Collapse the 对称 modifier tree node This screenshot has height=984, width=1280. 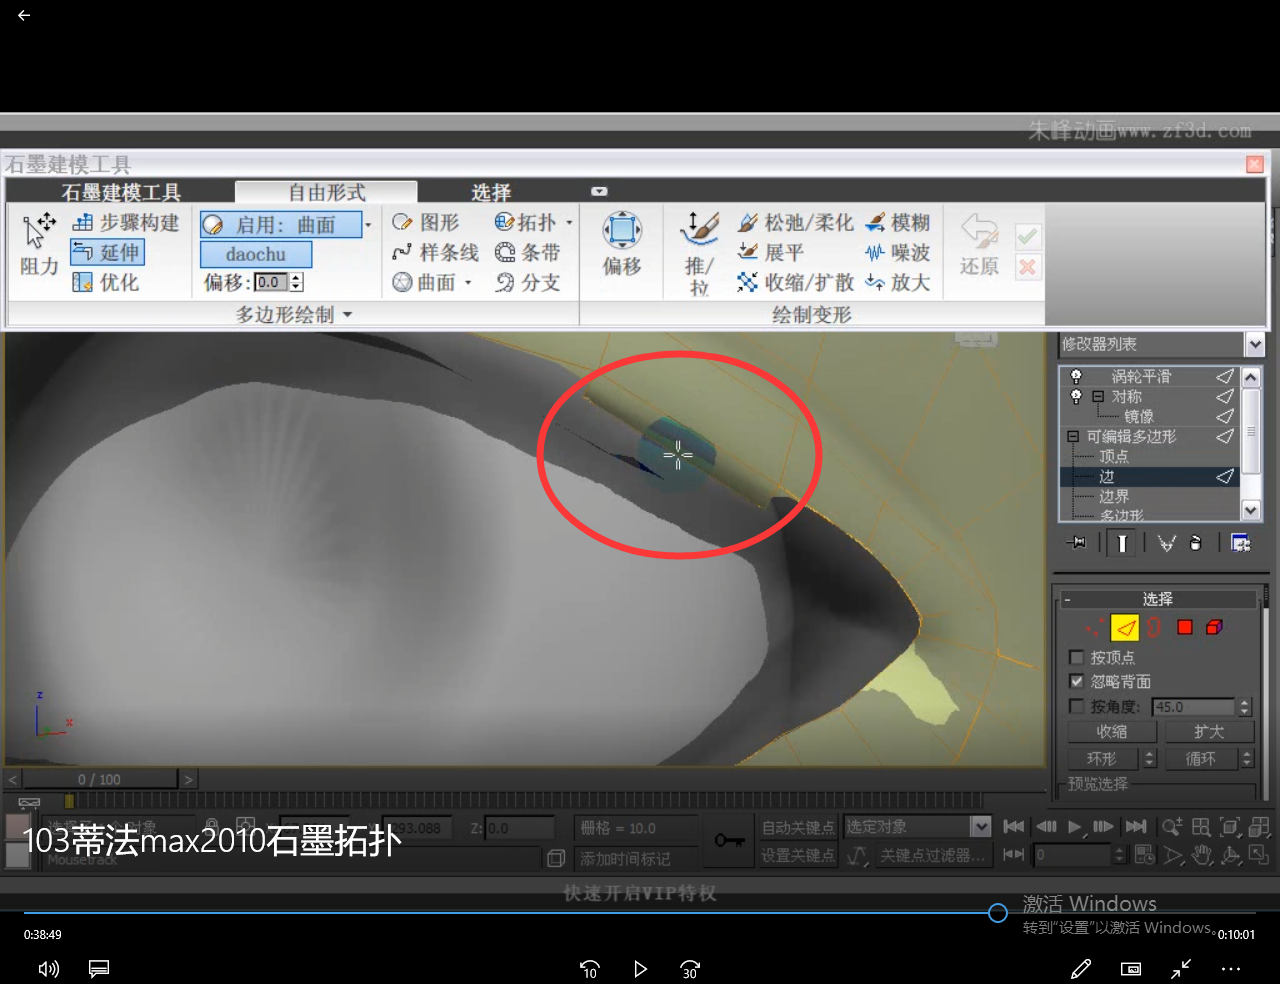(1098, 396)
